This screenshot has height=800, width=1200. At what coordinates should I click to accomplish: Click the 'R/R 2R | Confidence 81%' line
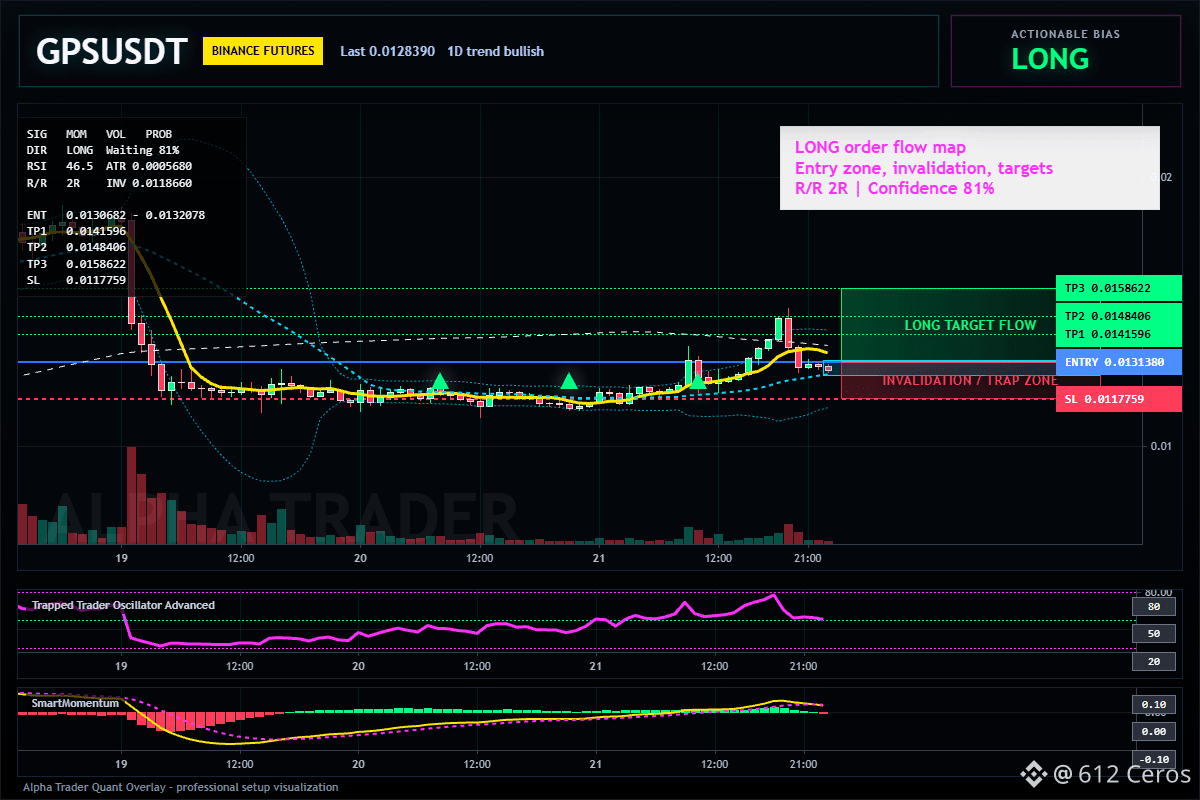click(x=894, y=188)
